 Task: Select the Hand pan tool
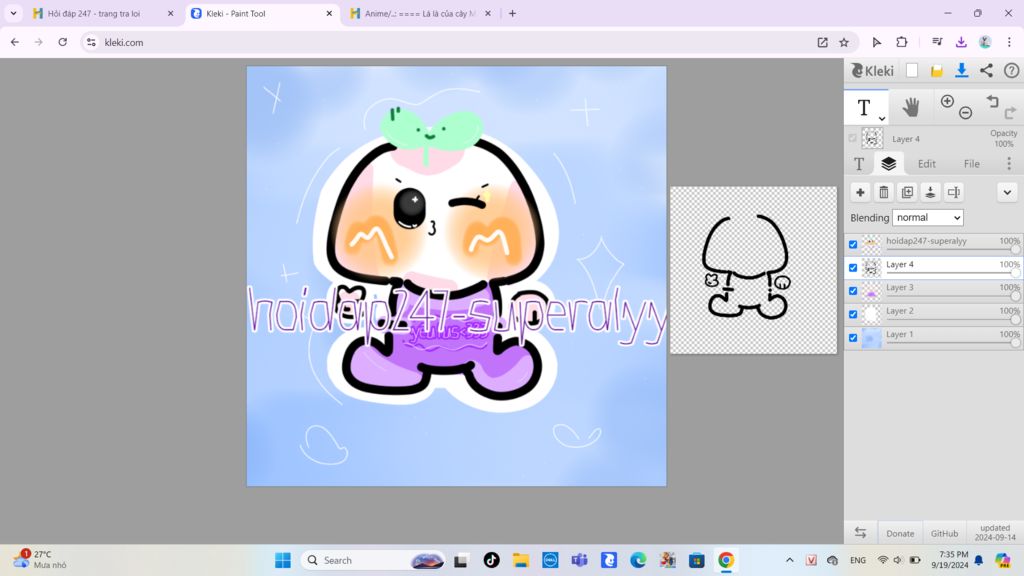point(910,107)
